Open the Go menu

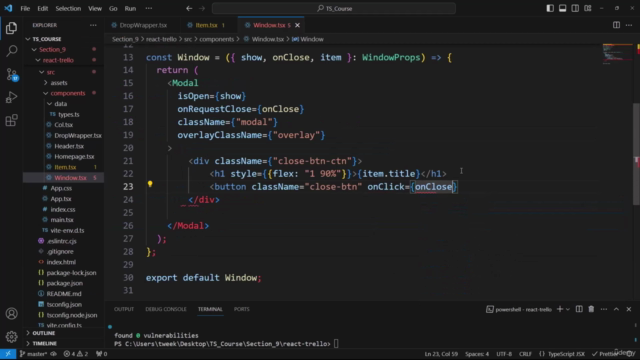click(x=113, y=8)
